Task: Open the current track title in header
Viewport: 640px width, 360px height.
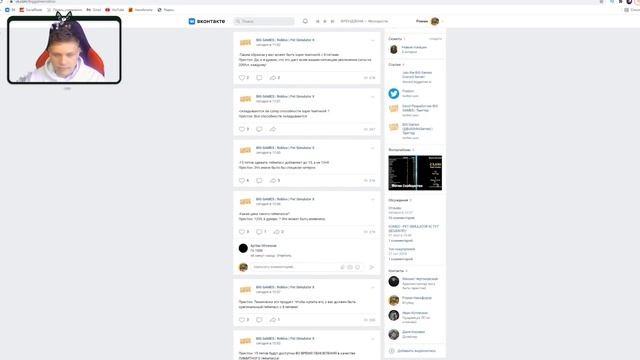Action: (x=364, y=21)
